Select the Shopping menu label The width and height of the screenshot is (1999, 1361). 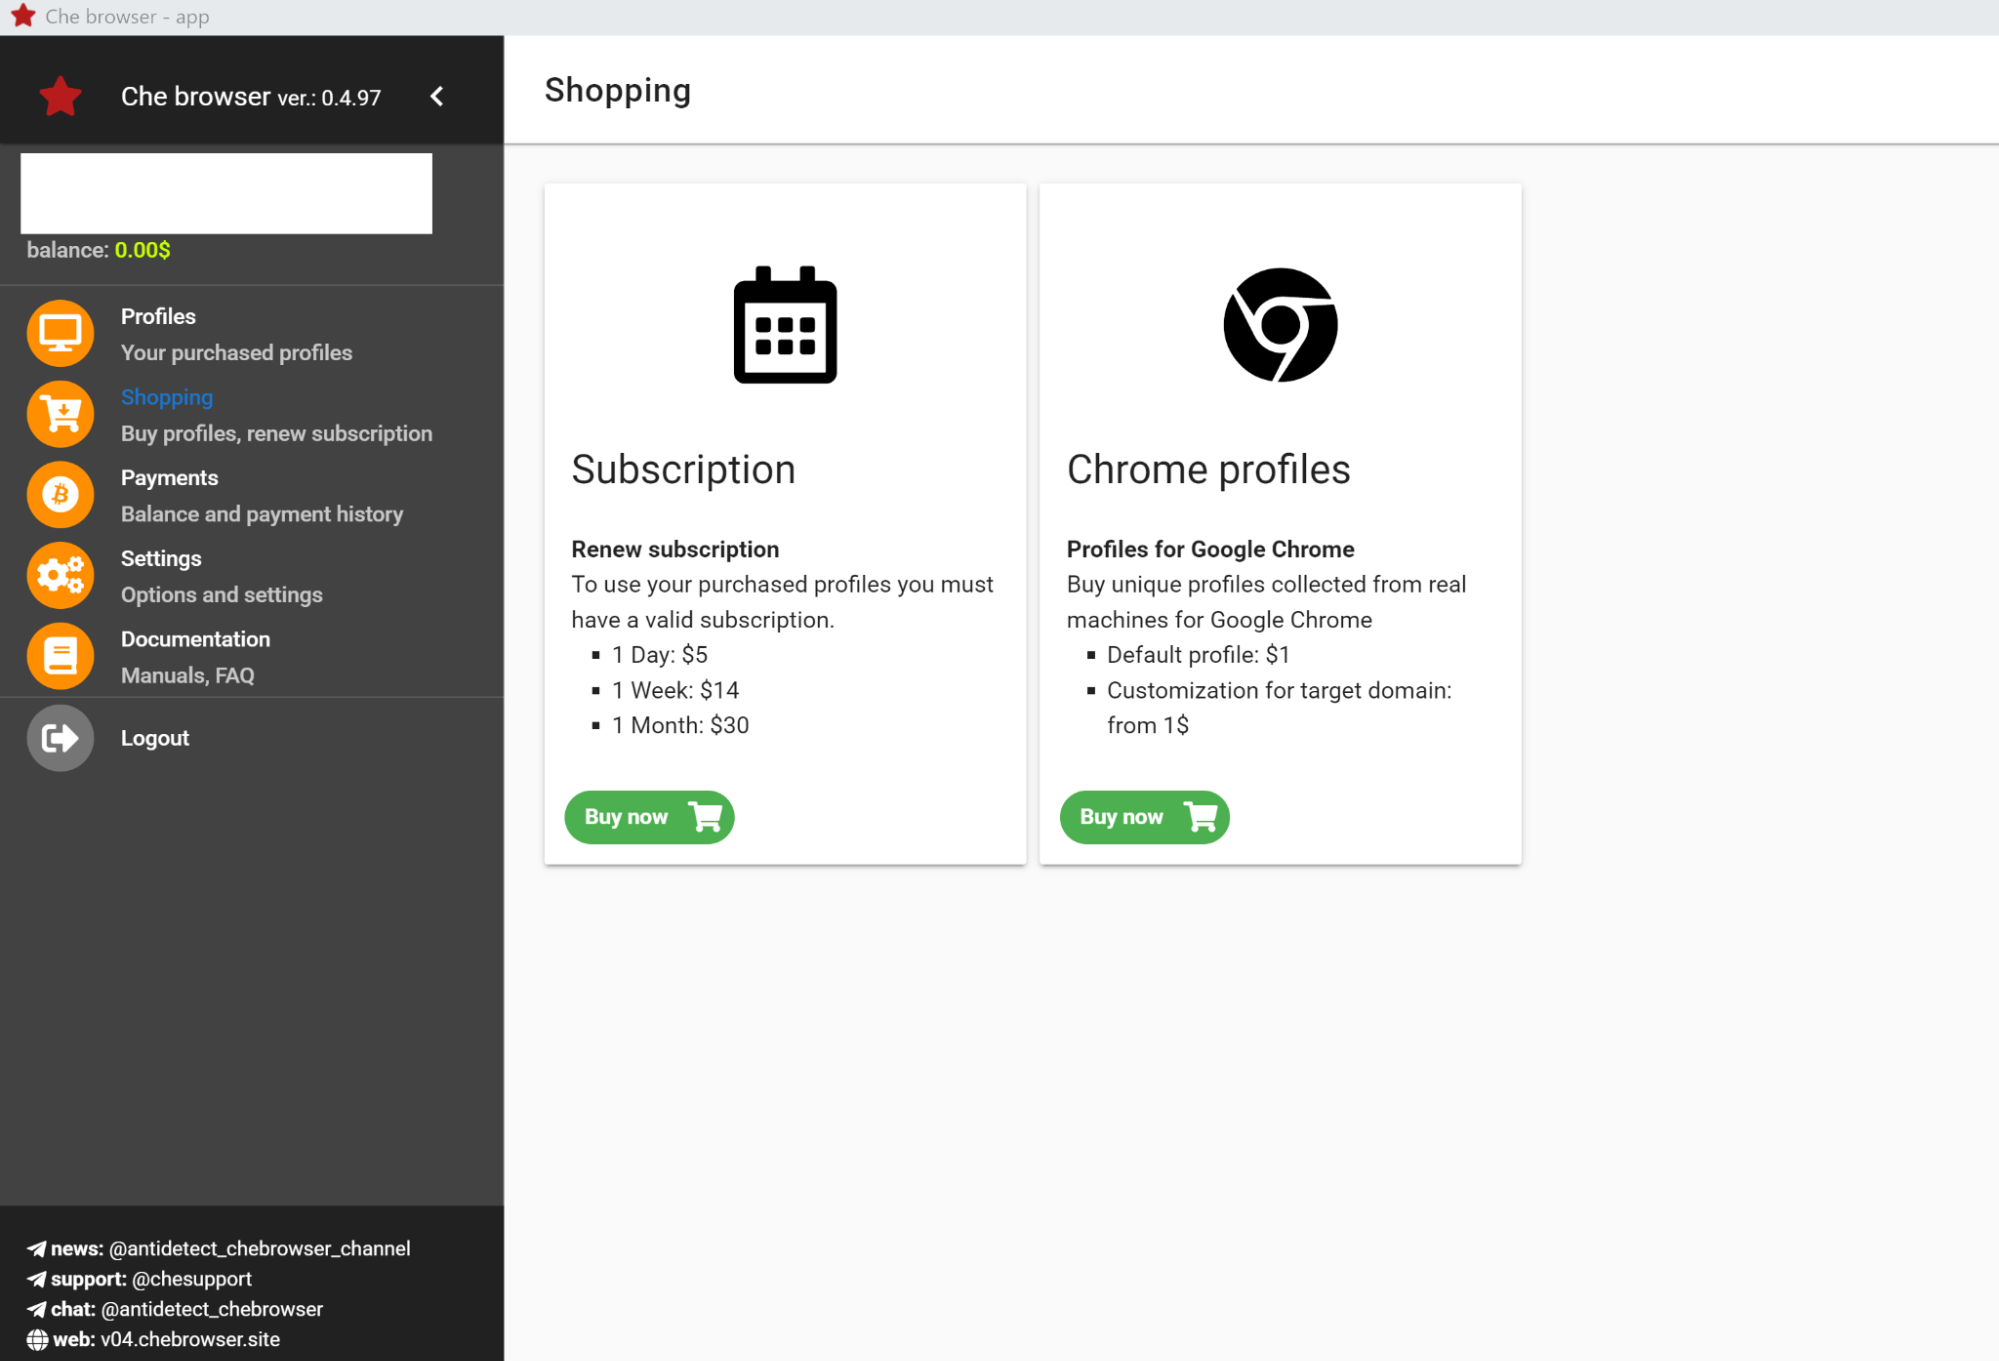[x=167, y=397]
